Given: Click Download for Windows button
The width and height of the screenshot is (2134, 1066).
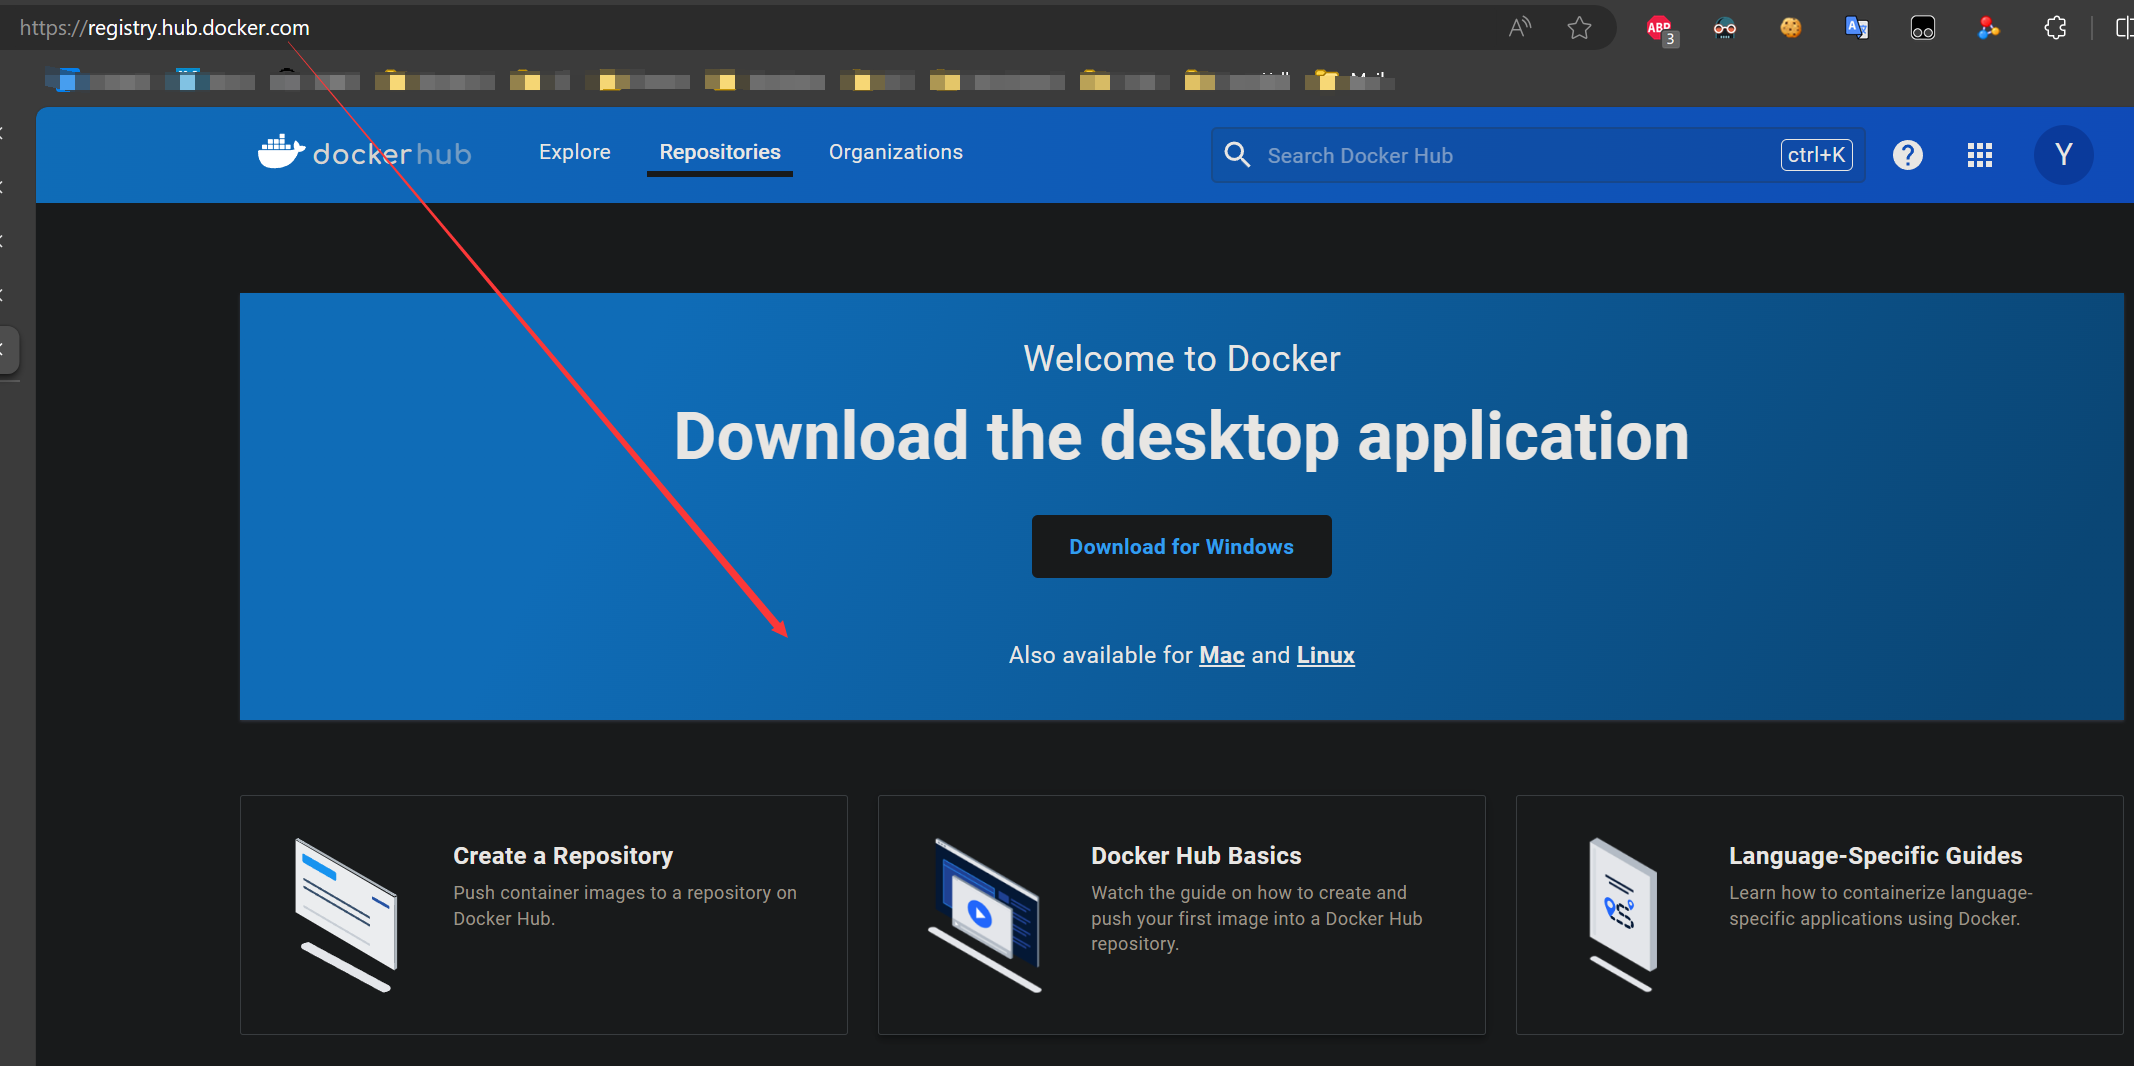Looking at the screenshot, I should coord(1181,546).
